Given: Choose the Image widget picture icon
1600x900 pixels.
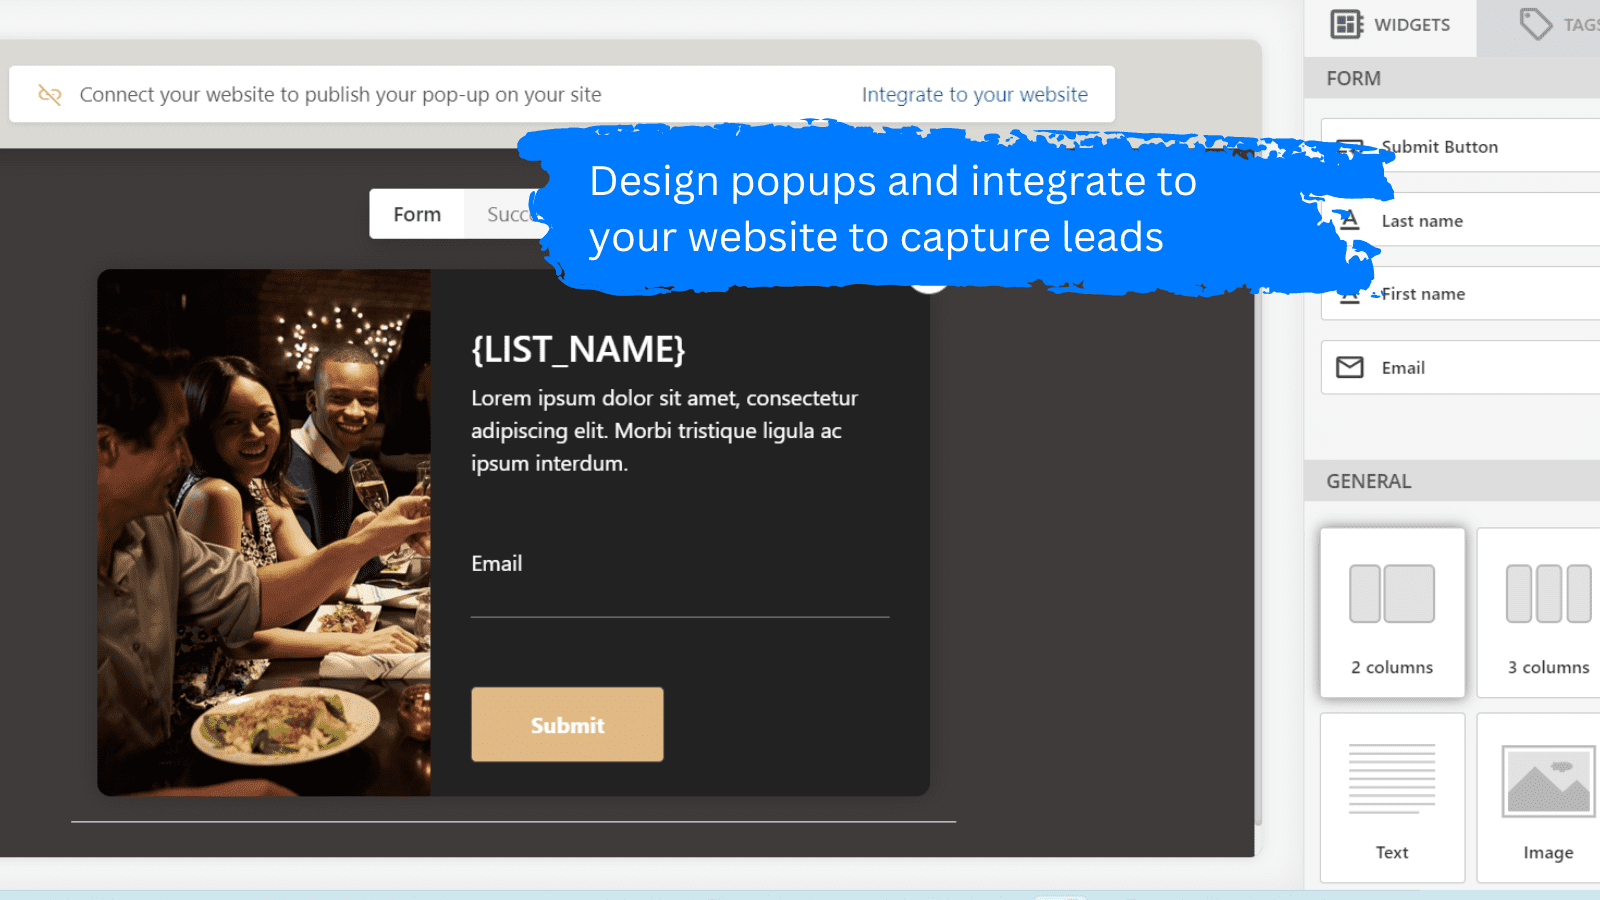Looking at the screenshot, I should (x=1547, y=781).
